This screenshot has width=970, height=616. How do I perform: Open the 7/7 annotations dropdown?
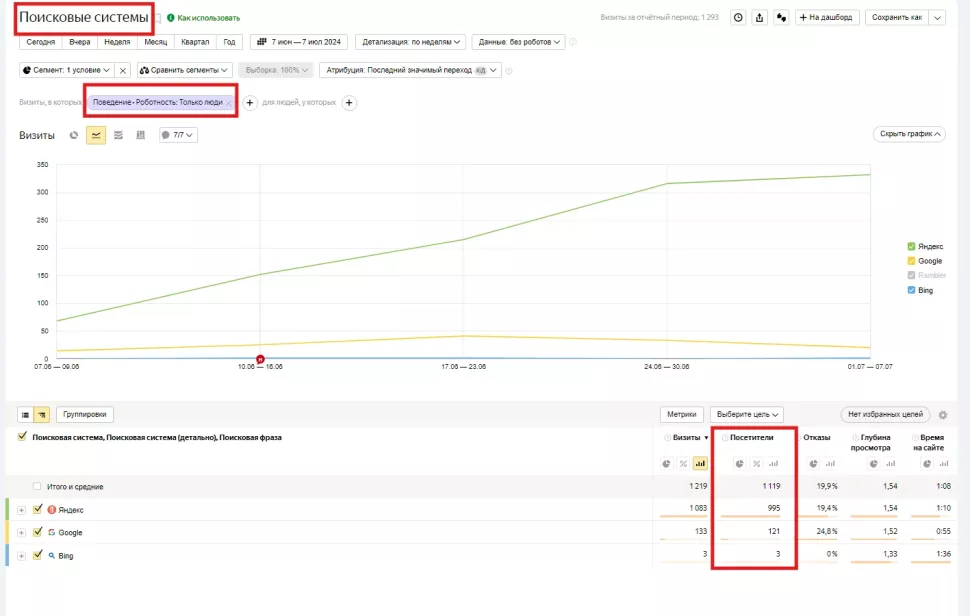tap(178, 135)
